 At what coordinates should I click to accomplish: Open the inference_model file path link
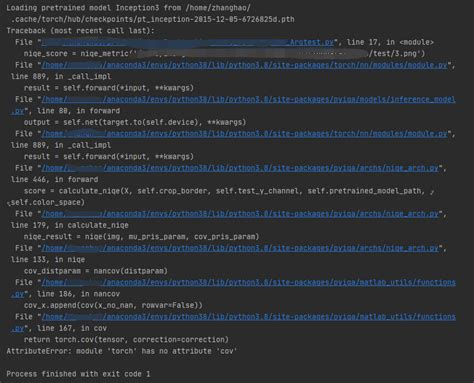[248, 99]
